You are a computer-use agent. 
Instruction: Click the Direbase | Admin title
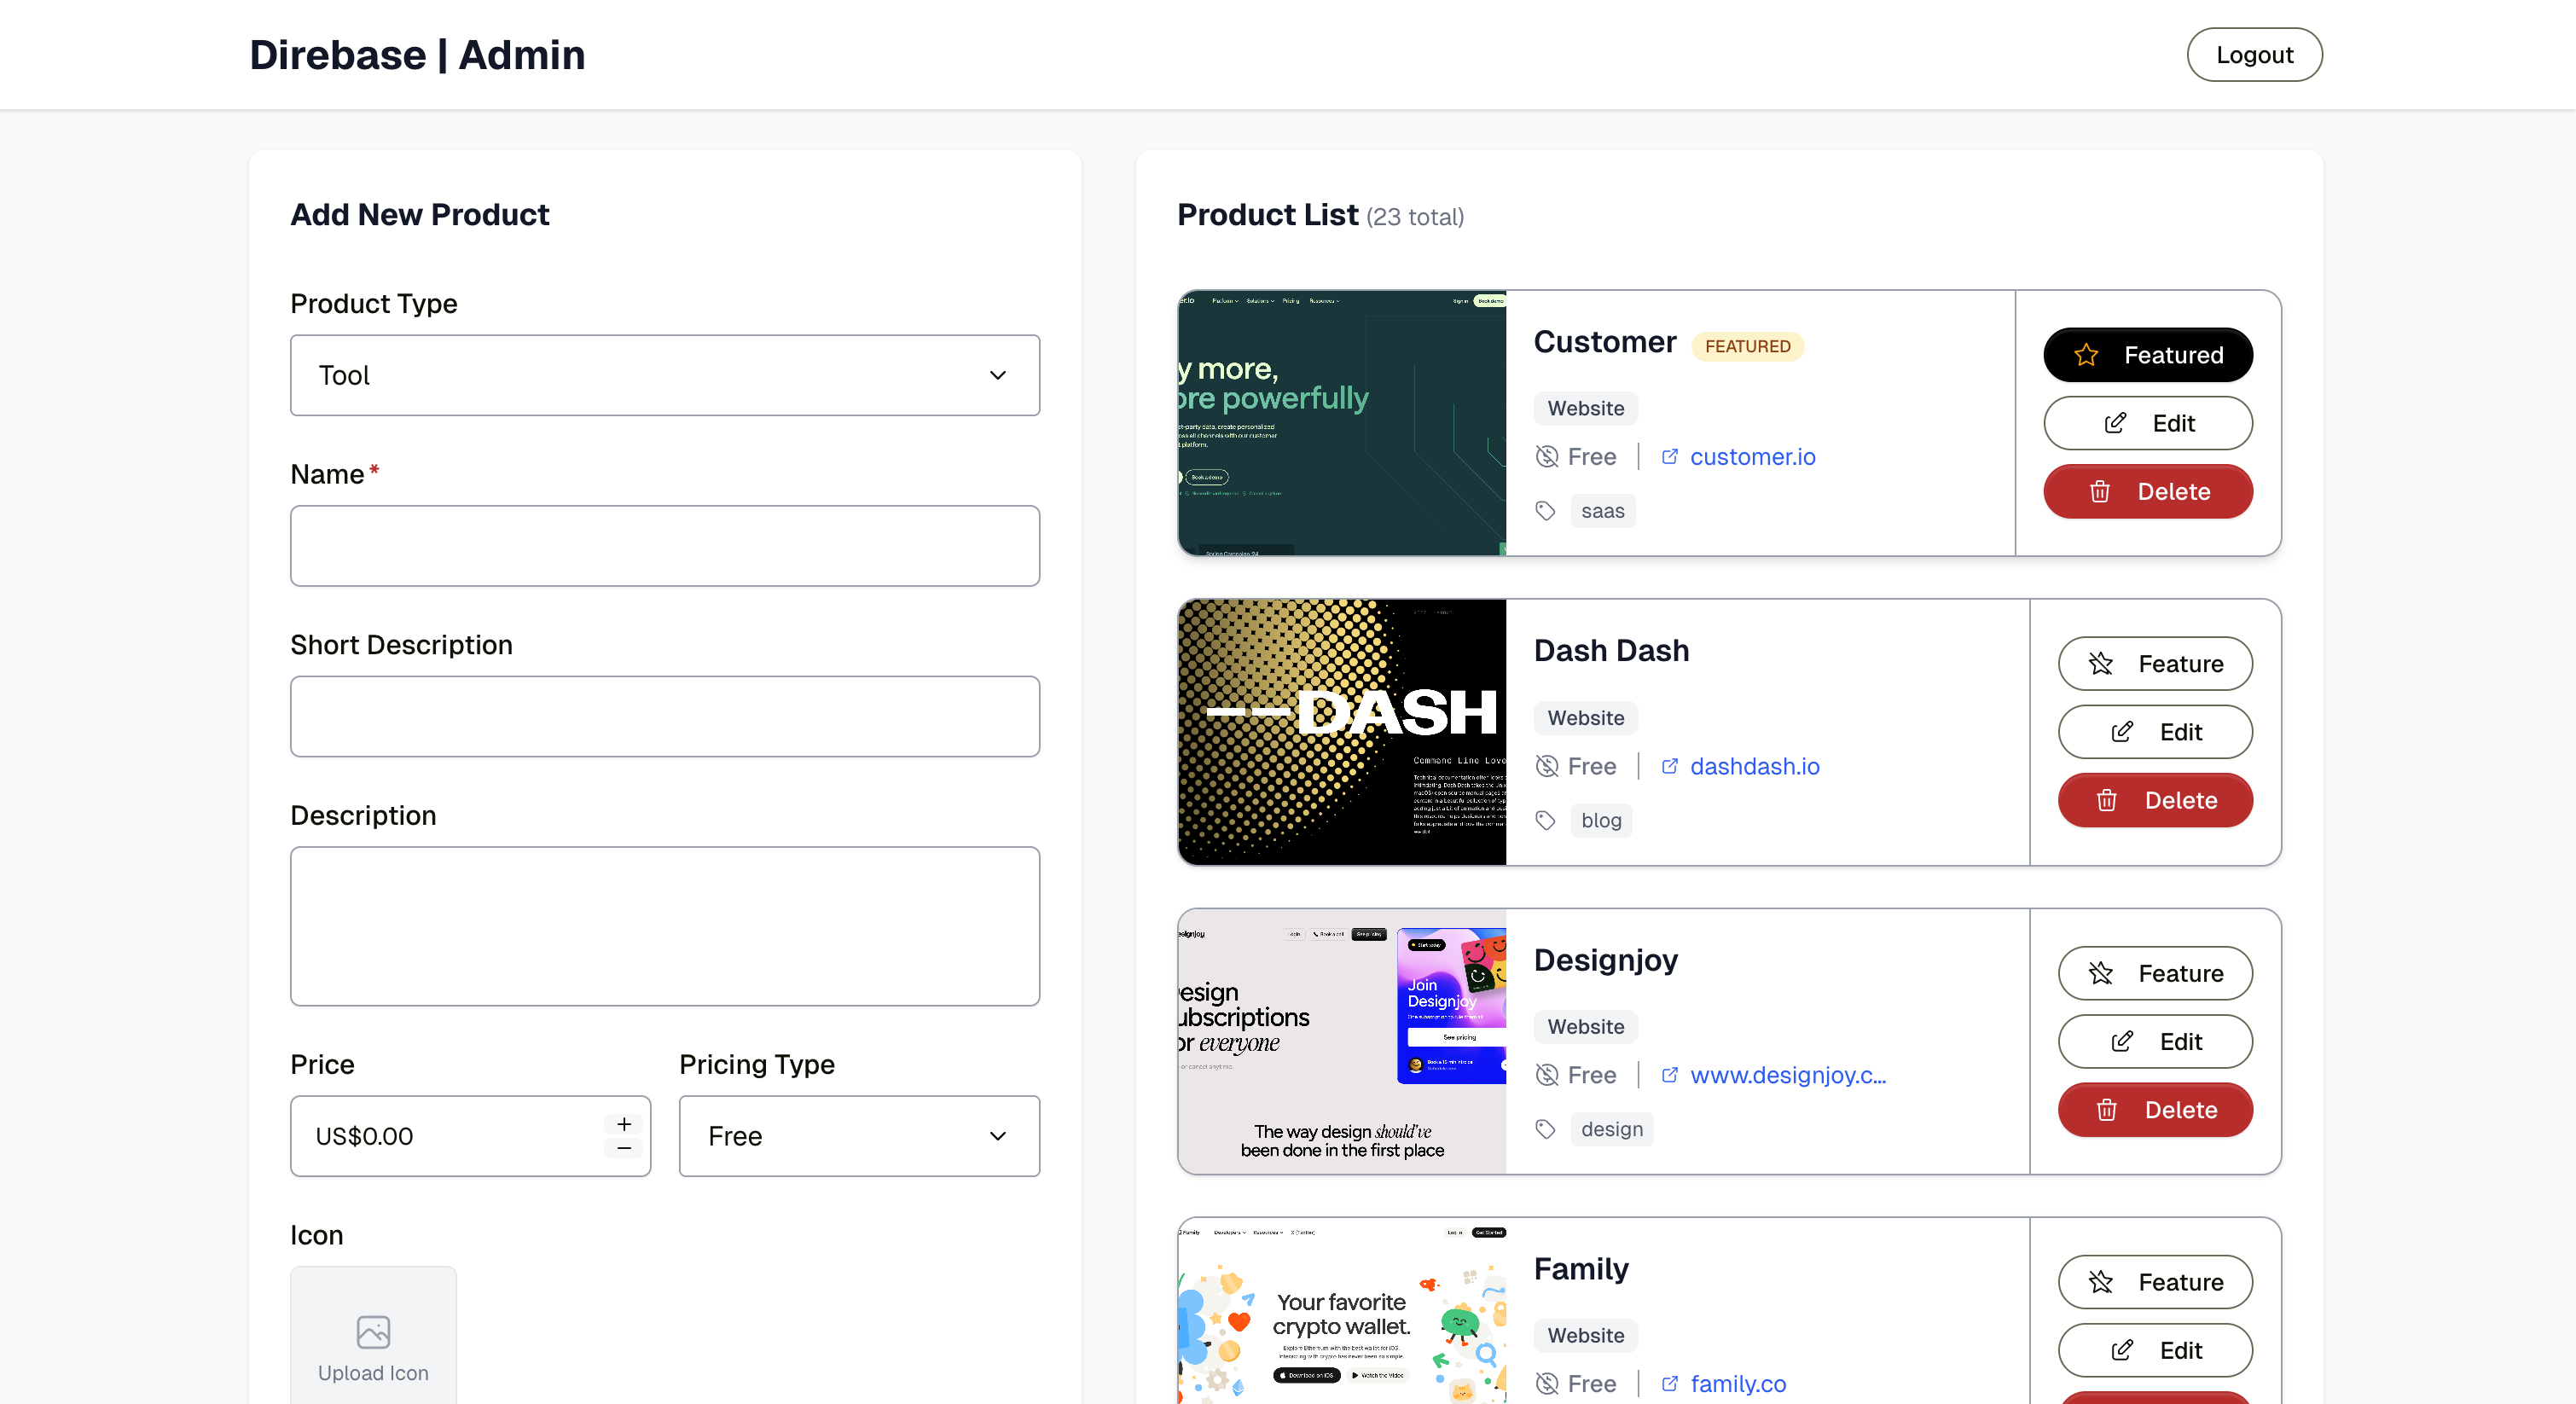[417, 55]
